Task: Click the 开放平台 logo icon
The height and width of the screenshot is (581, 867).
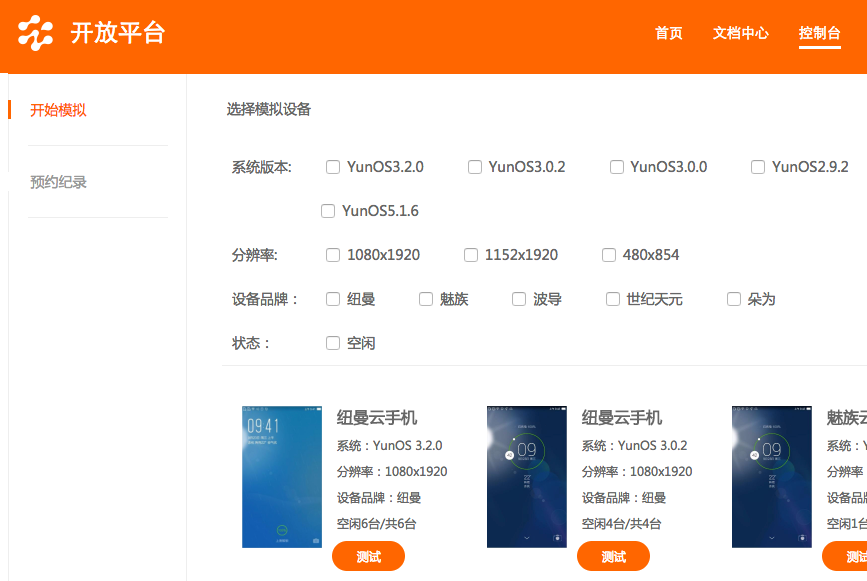Action: [35, 33]
